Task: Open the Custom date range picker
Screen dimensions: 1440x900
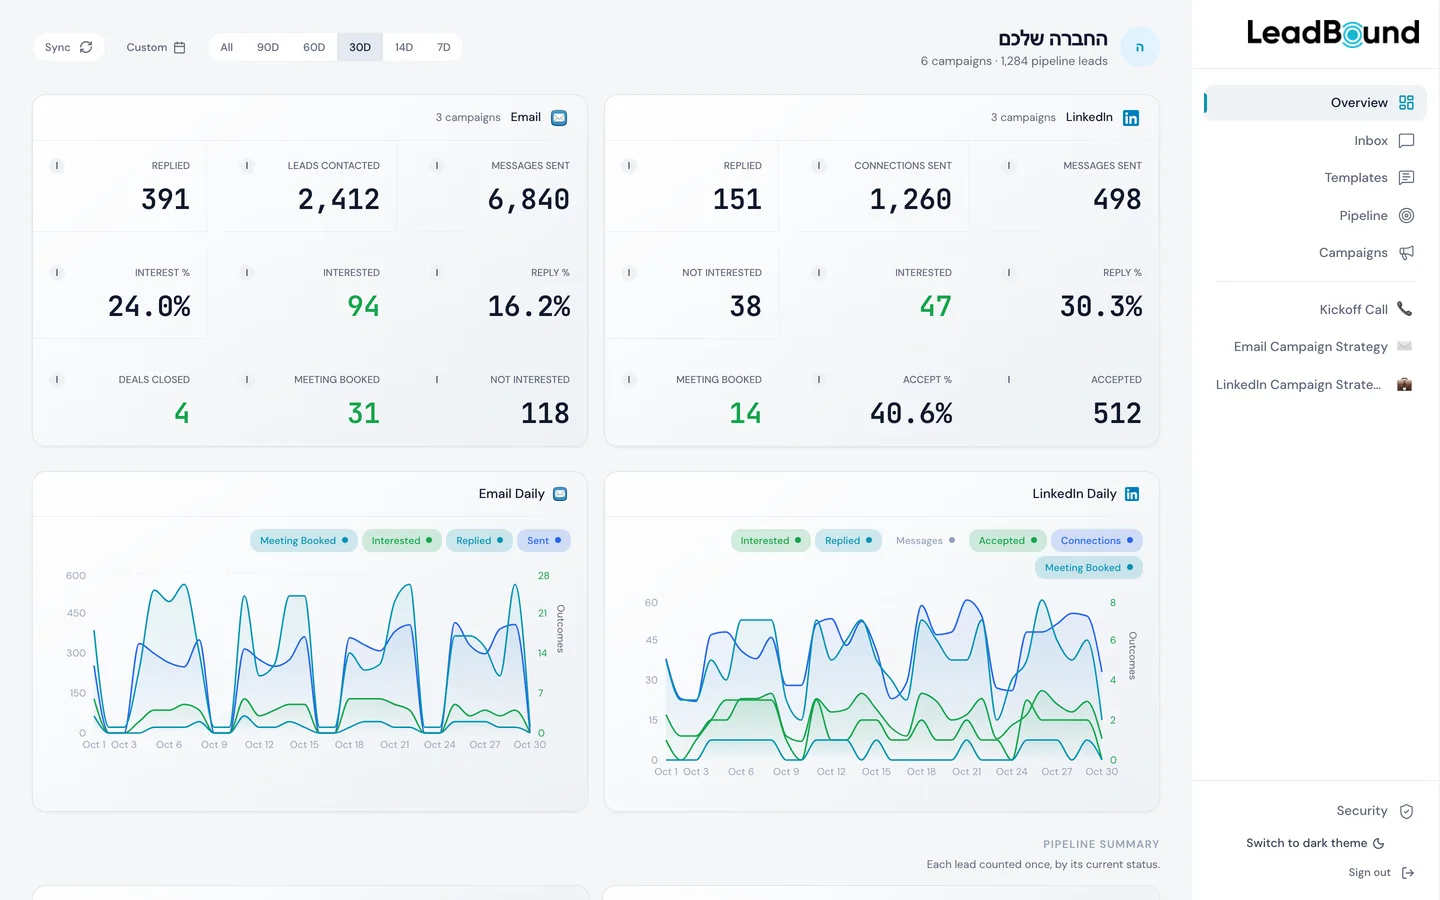Action: [156, 47]
